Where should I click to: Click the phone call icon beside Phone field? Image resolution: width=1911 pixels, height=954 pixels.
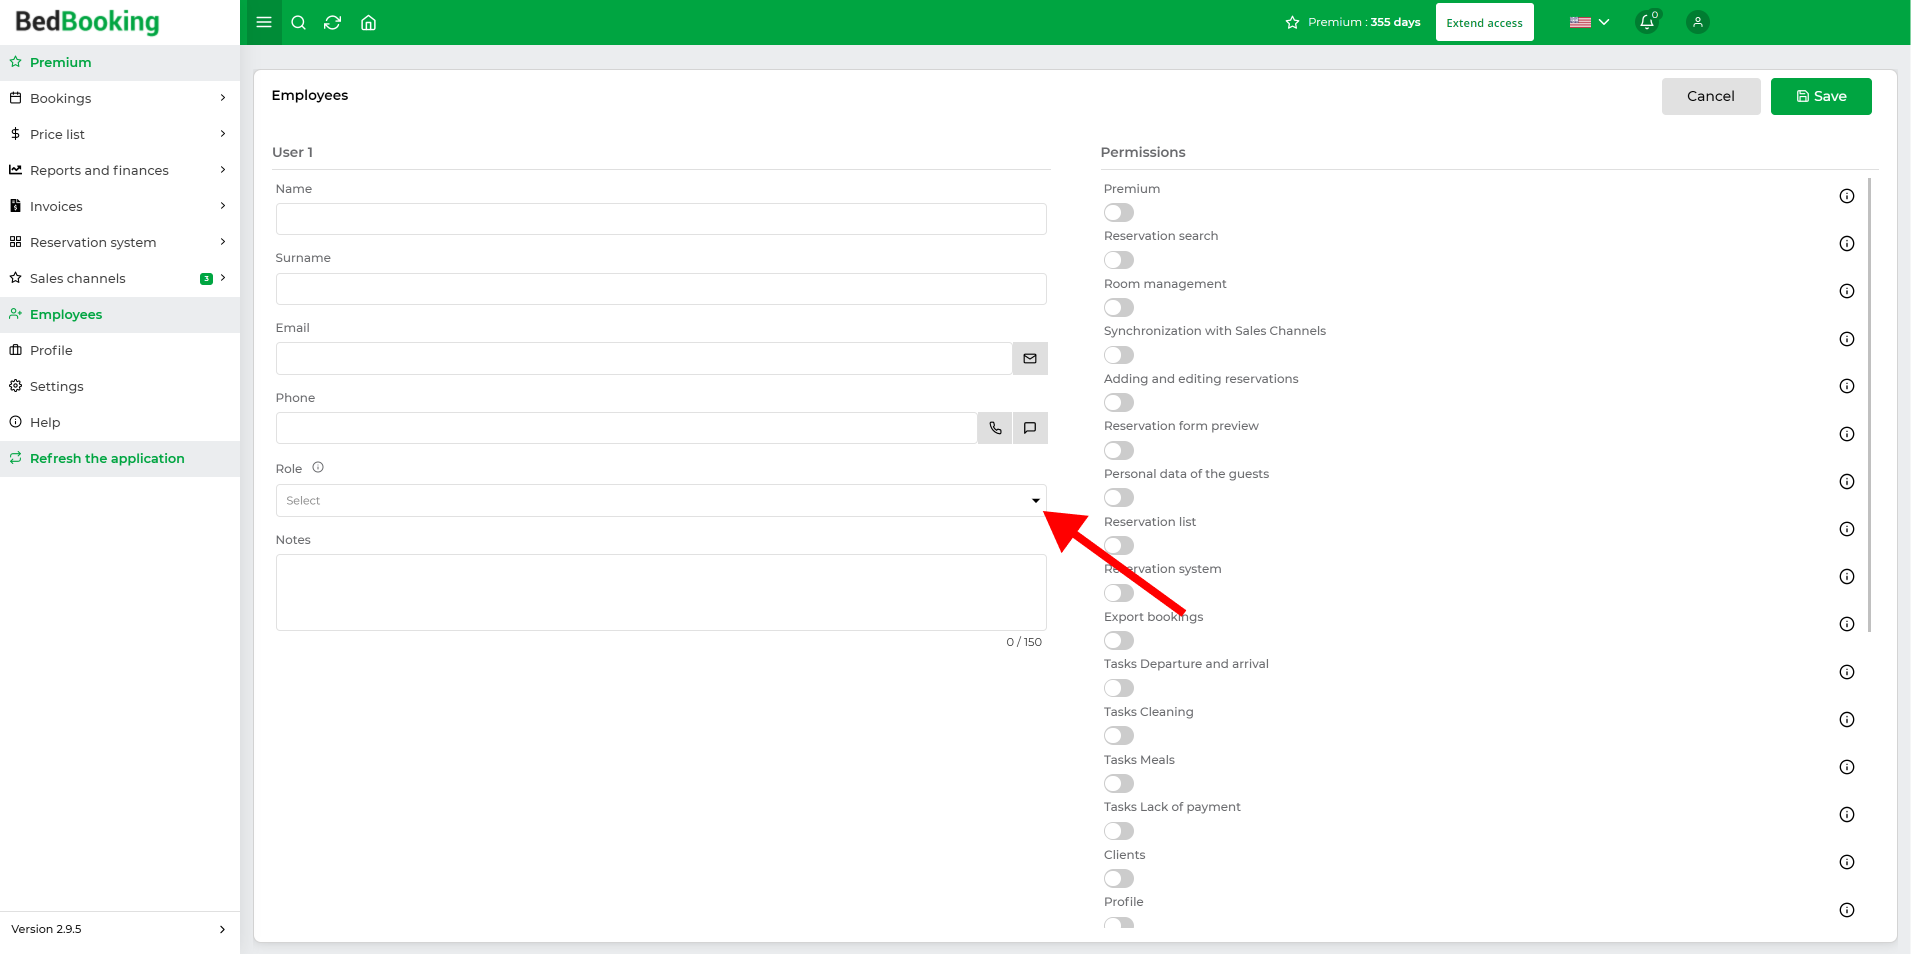pyautogui.click(x=995, y=428)
